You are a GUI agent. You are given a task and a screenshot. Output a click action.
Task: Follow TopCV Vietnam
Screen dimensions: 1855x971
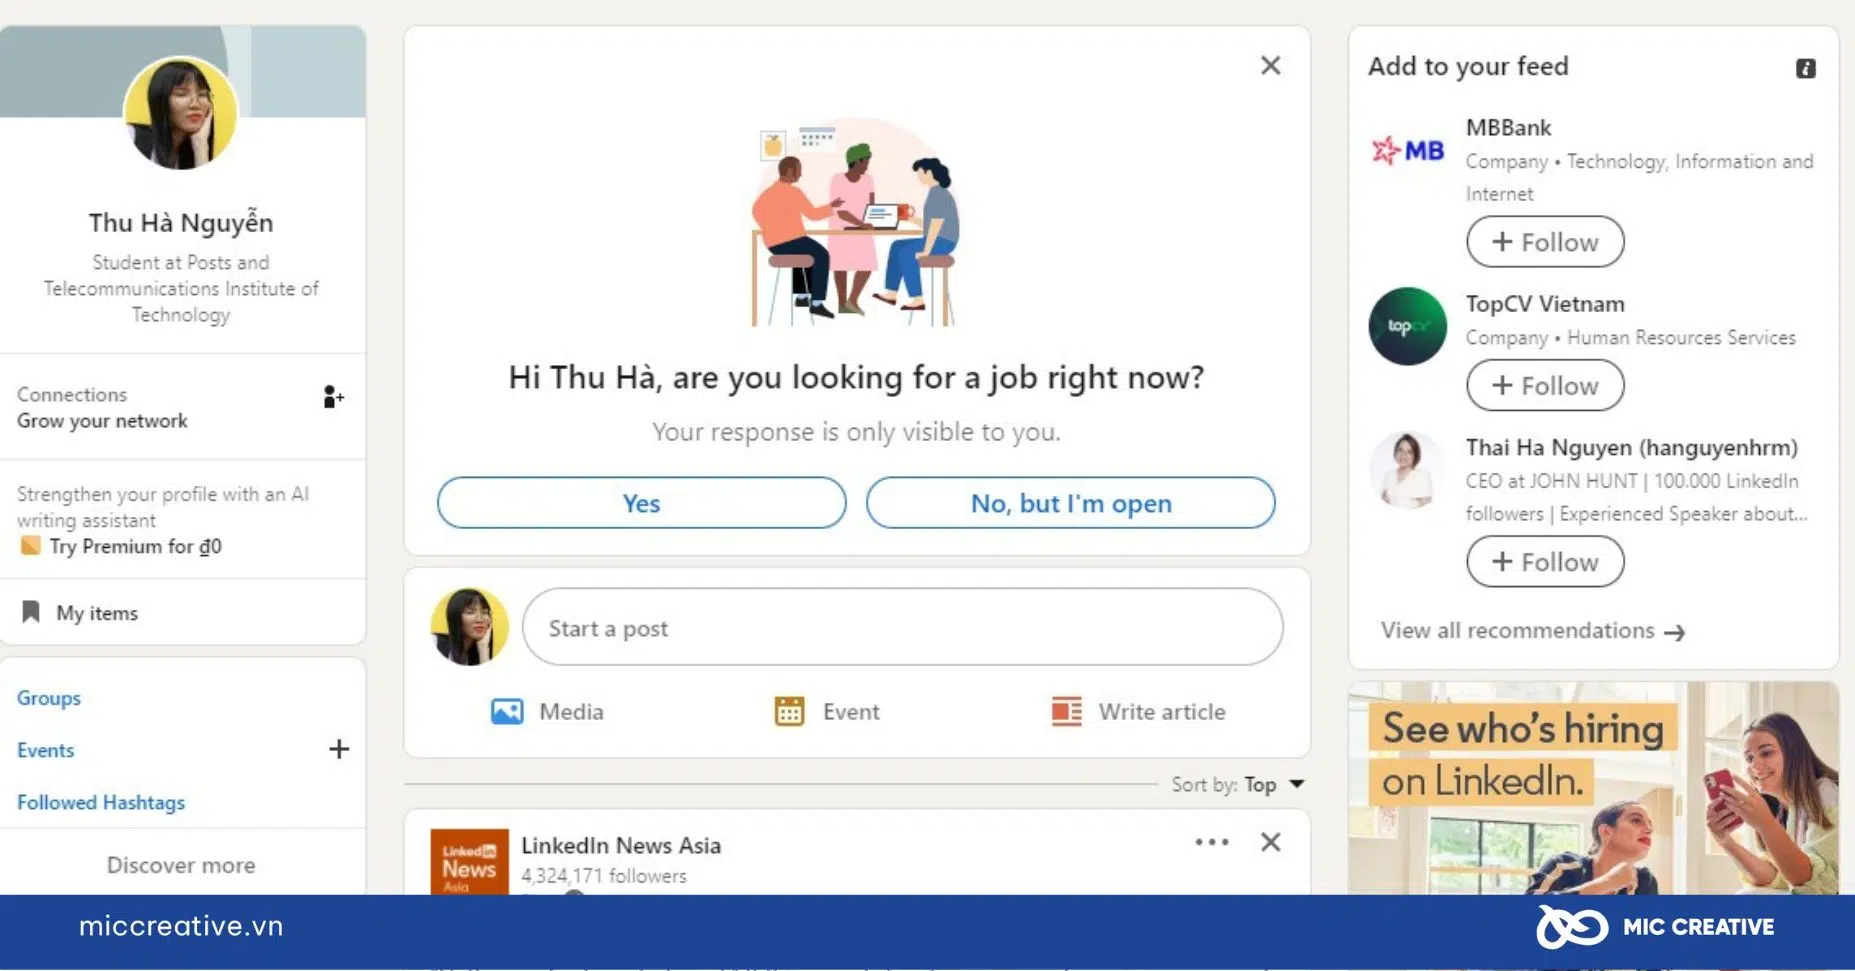coord(1545,386)
